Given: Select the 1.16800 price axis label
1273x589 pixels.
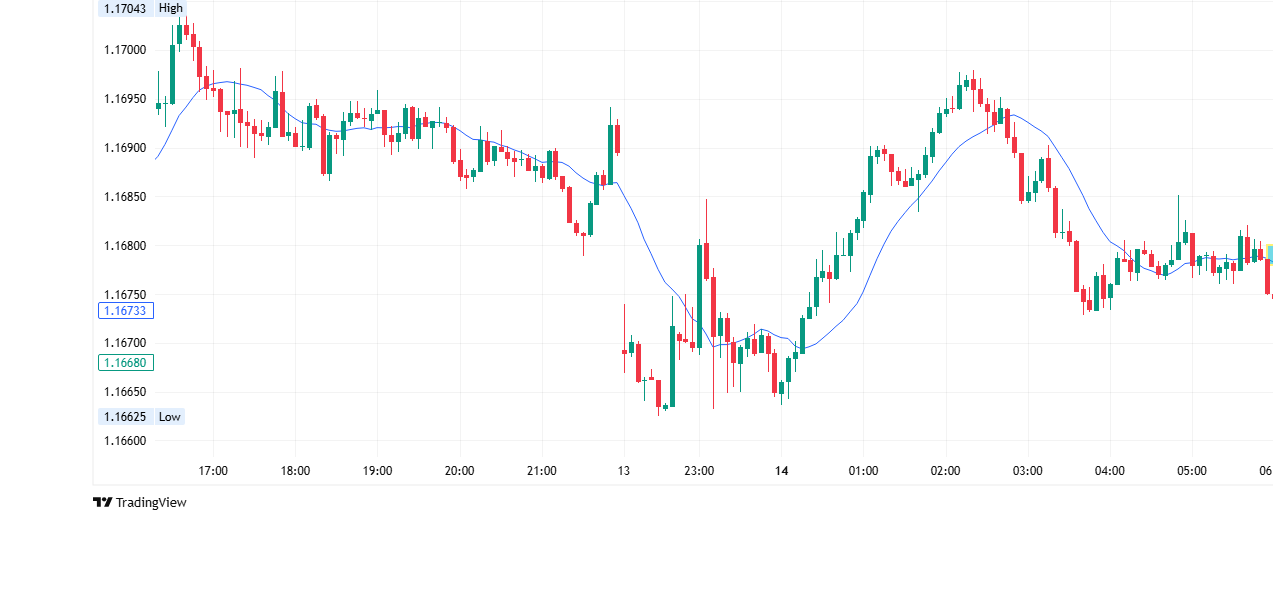Looking at the screenshot, I should pyautogui.click(x=125, y=246).
